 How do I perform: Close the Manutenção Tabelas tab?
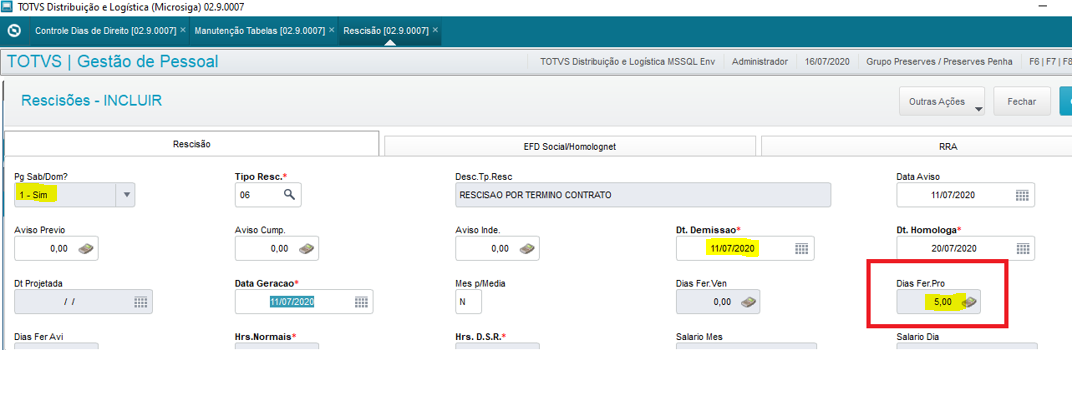pyautogui.click(x=332, y=31)
